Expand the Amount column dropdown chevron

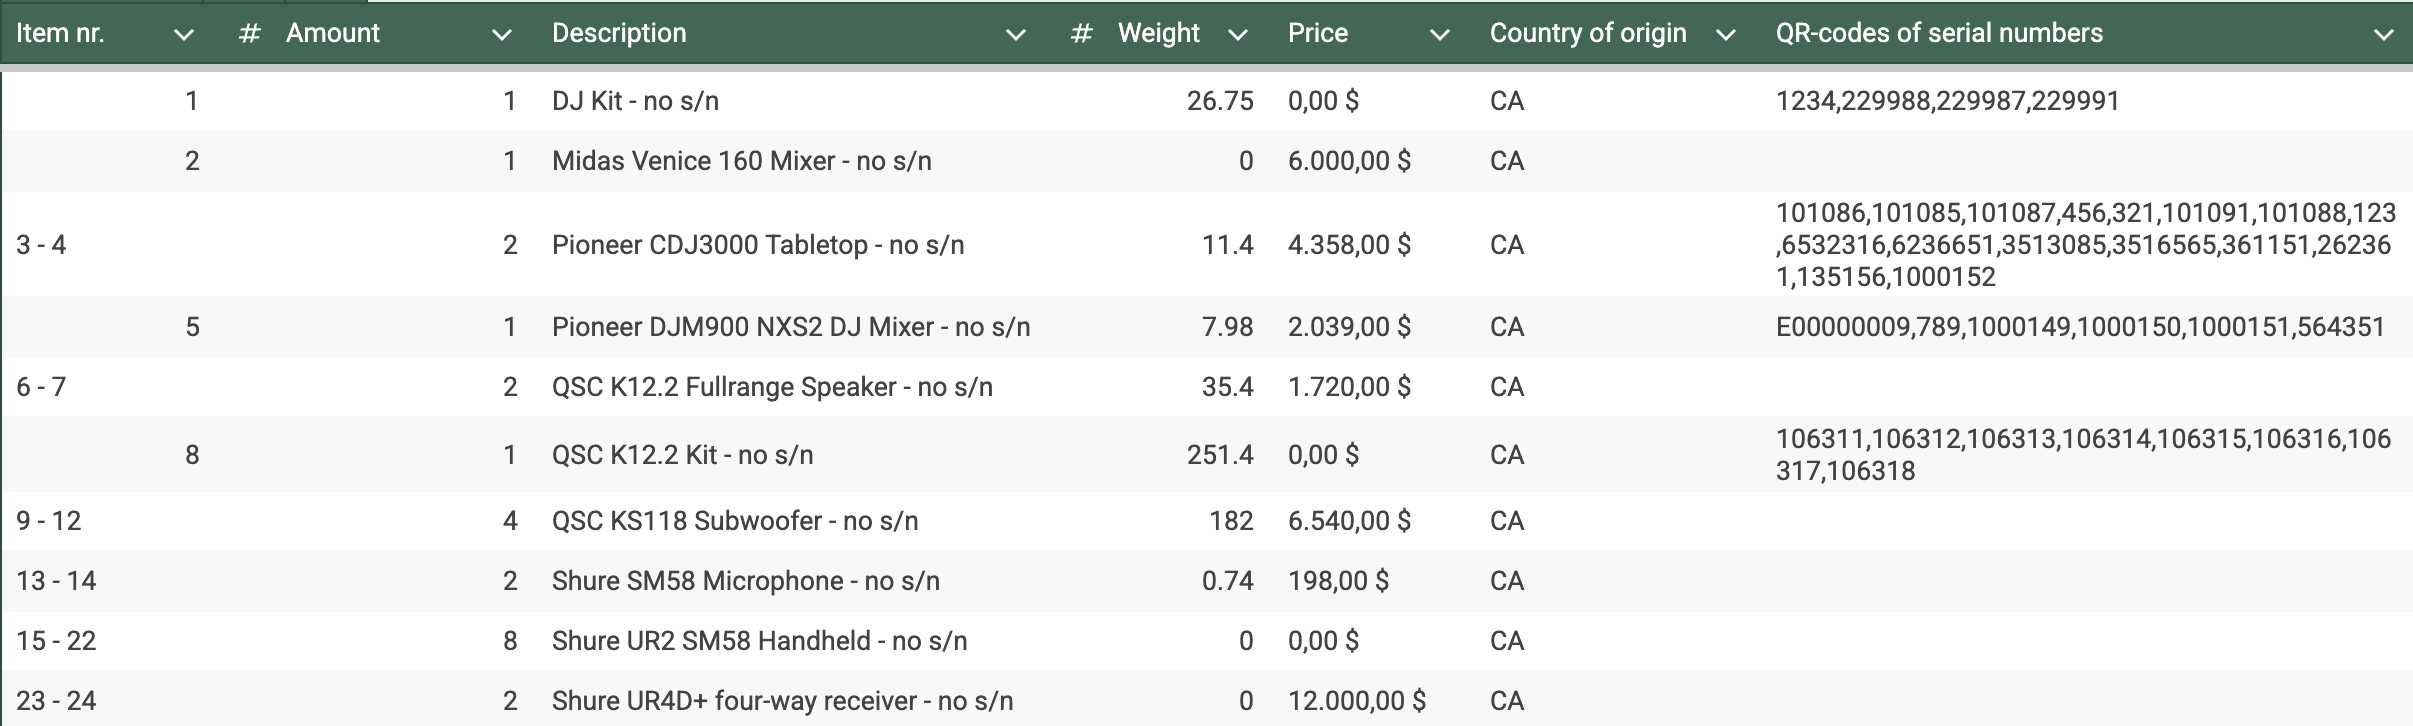click(x=502, y=35)
